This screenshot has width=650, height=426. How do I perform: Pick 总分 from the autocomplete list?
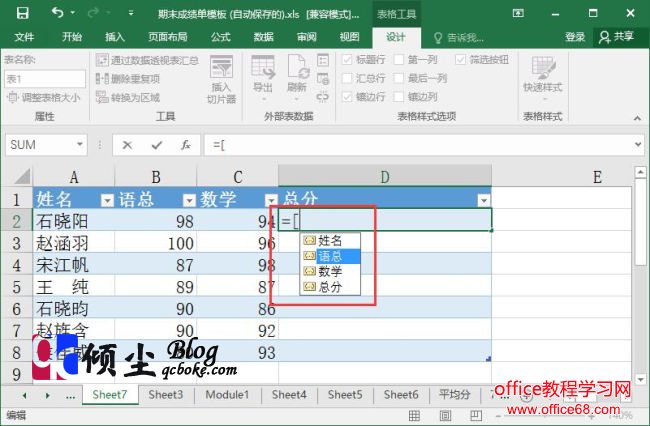click(330, 287)
